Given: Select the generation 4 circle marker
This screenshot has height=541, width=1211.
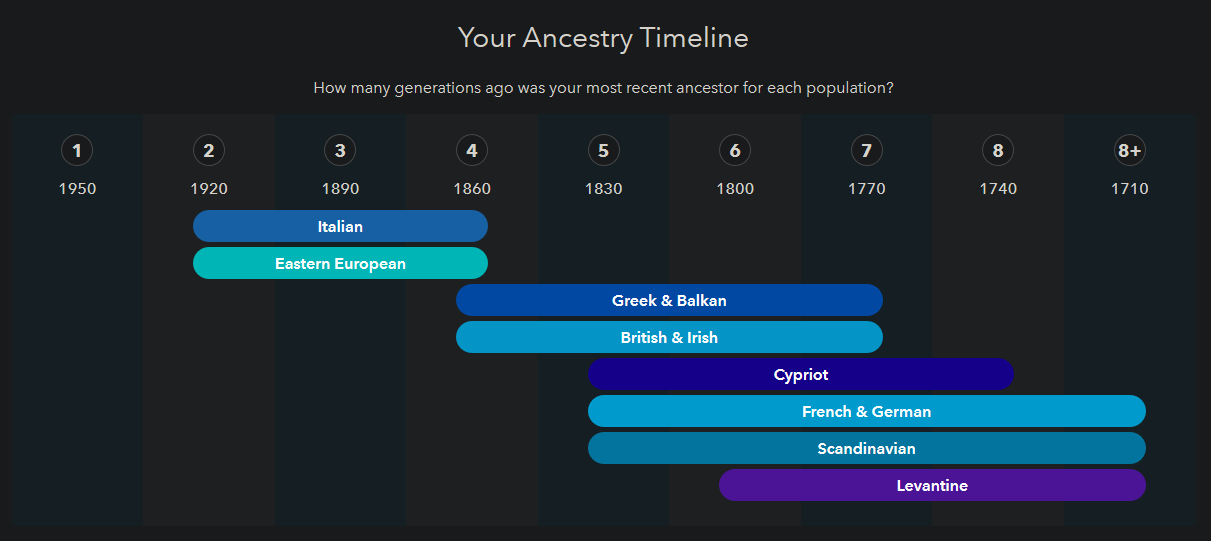Looking at the screenshot, I should click(x=472, y=151).
